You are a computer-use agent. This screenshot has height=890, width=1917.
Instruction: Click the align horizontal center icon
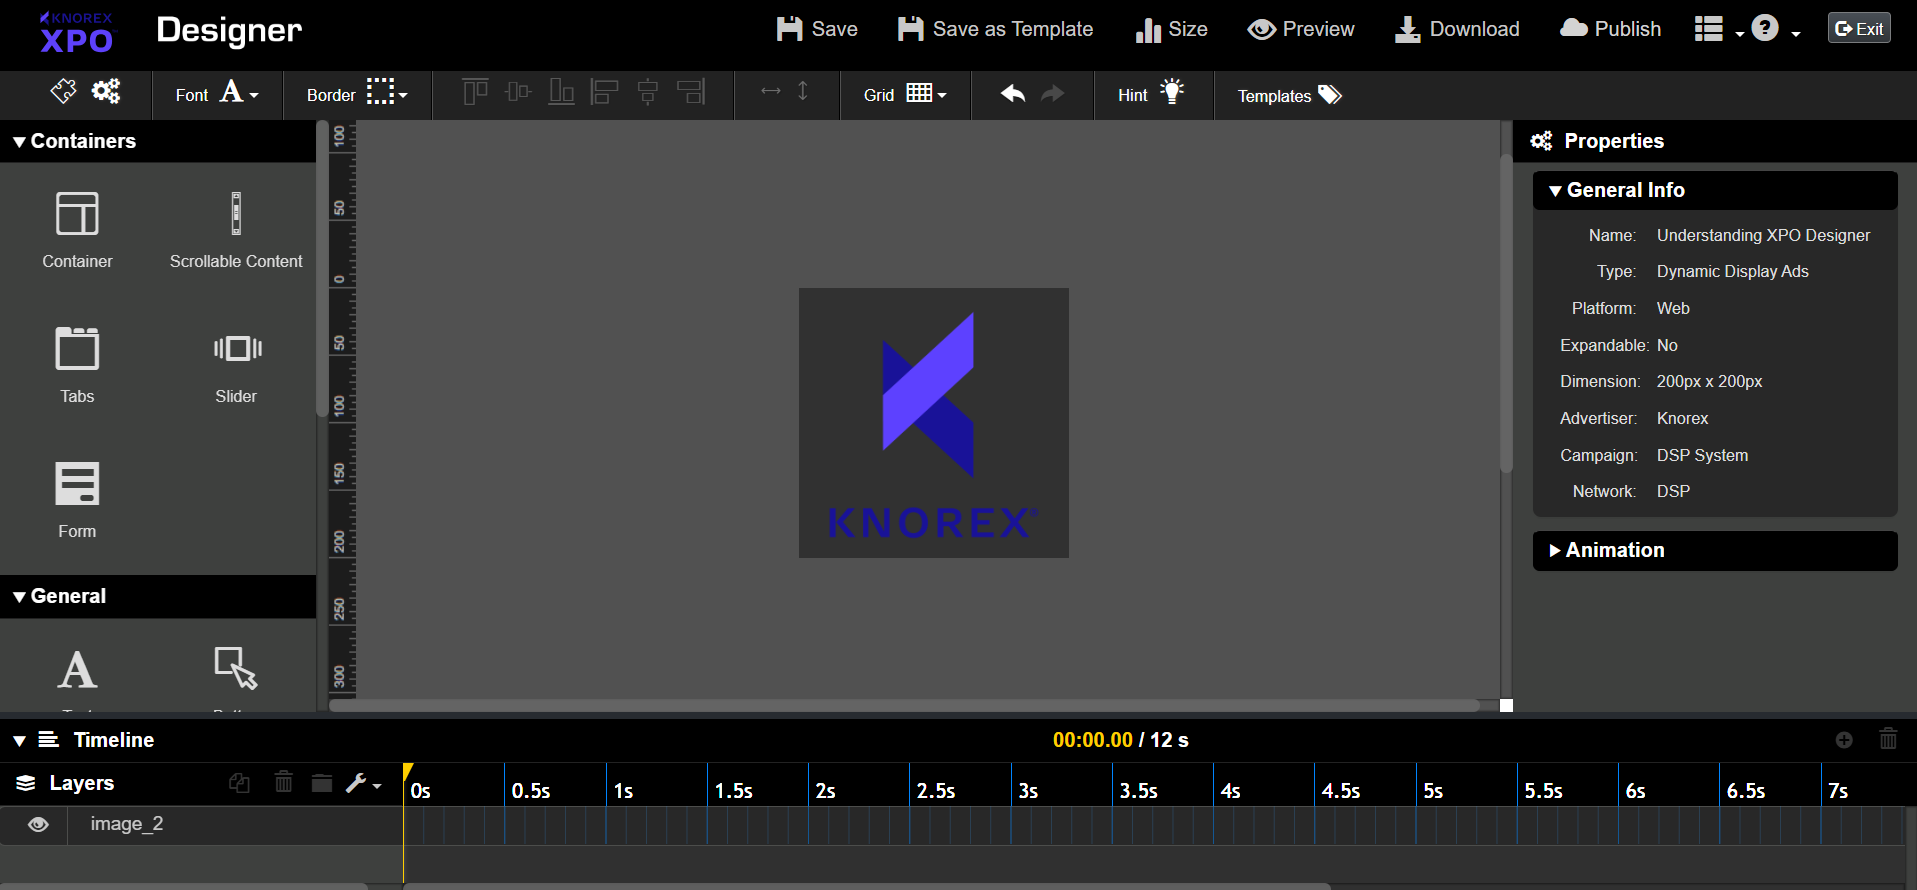(x=648, y=92)
